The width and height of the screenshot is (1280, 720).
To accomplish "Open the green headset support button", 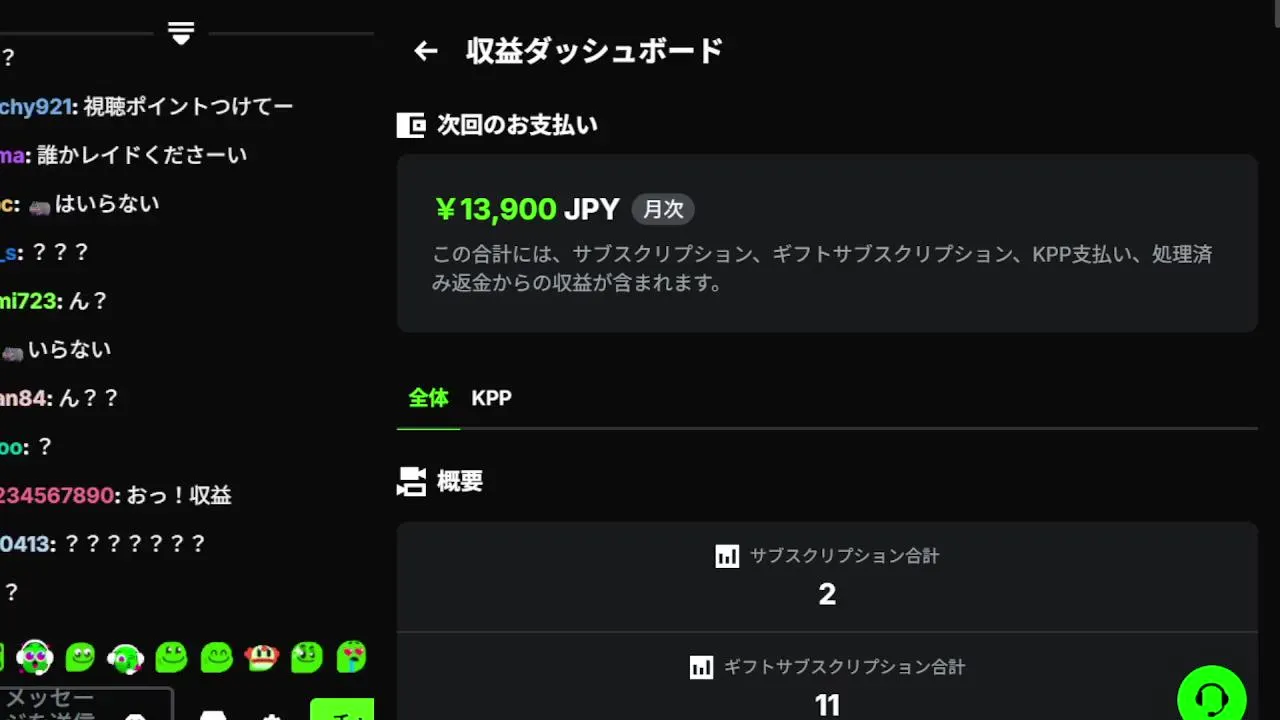I will pos(1211,696).
